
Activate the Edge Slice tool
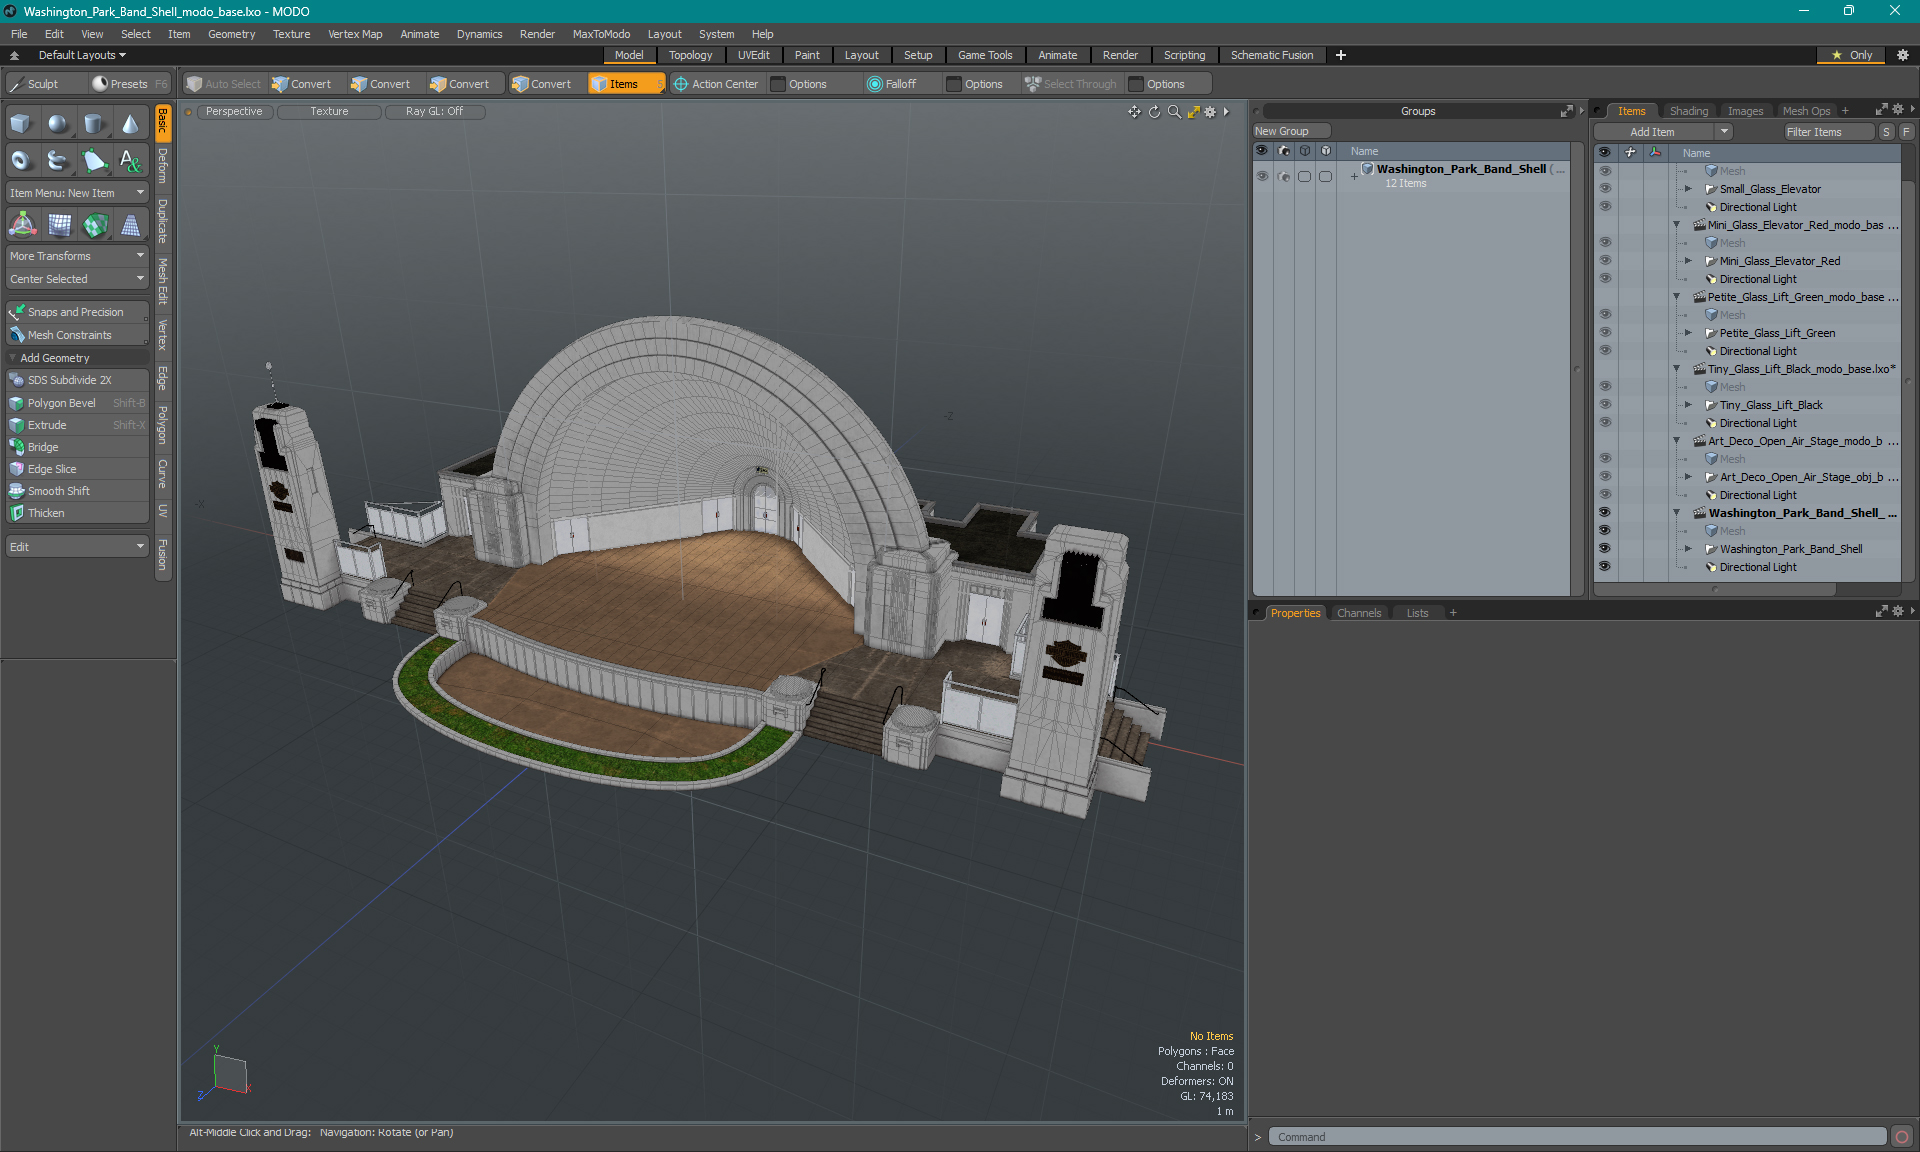[x=77, y=469]
